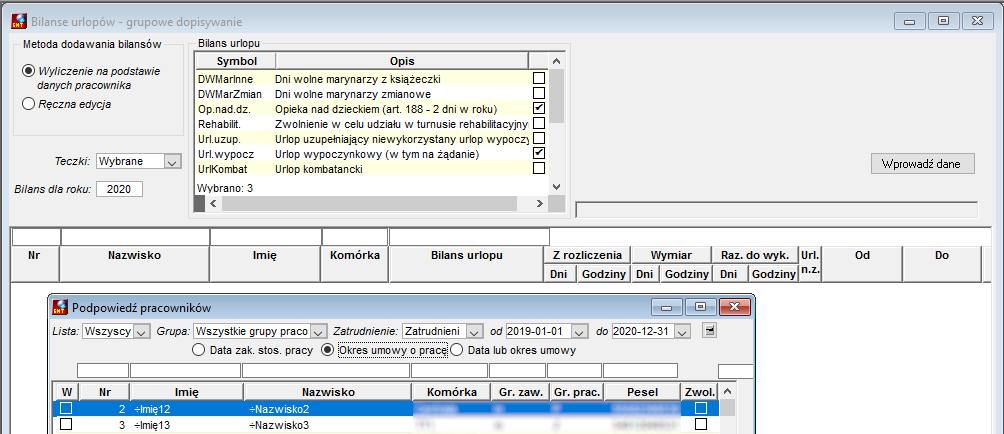This screenshot has width=1004, height=434.
Task: Click the Wprowadź dane button
Action: pos(923,163)
